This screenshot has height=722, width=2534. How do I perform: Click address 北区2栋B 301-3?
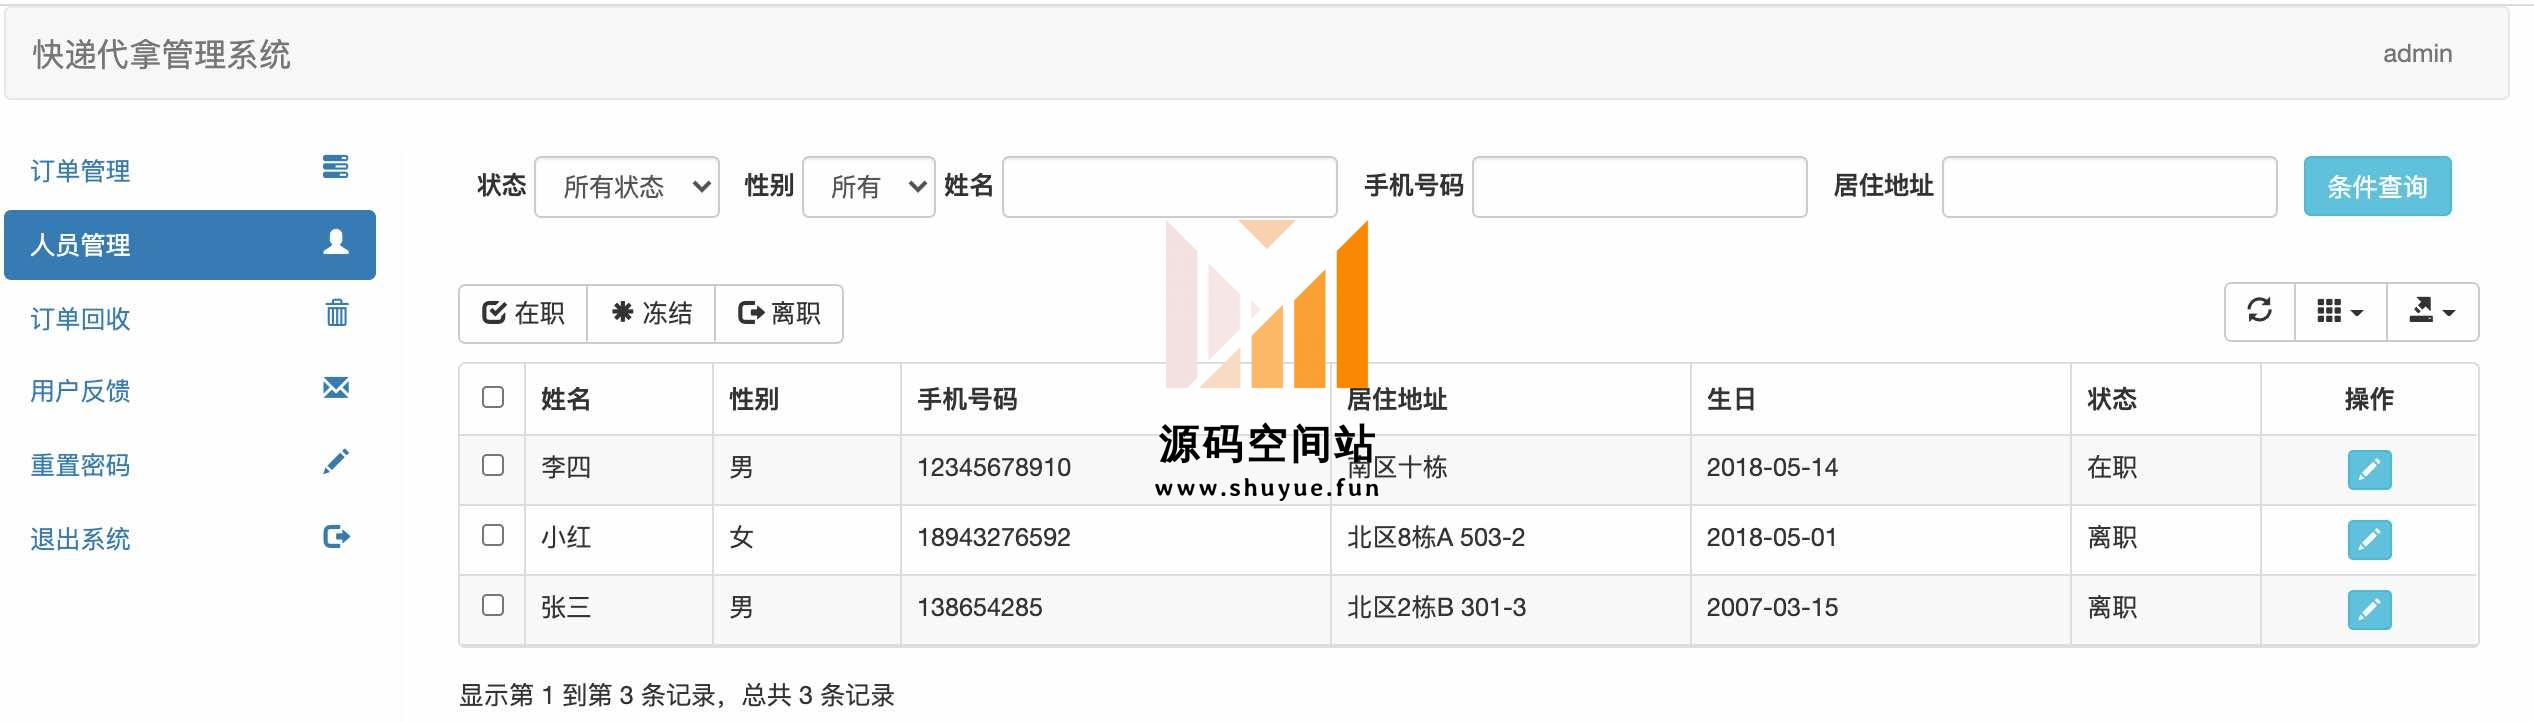1436,607
